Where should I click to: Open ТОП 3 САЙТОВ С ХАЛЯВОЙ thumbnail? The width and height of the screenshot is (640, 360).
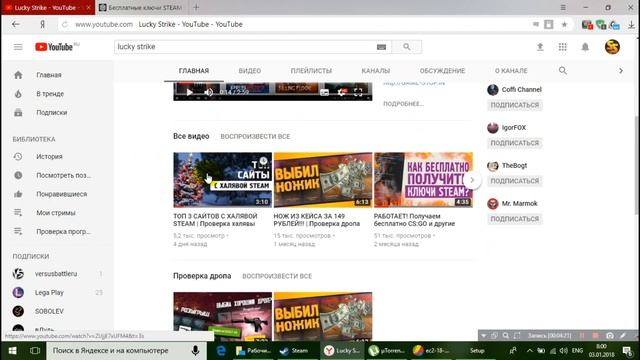coord(222,180)
